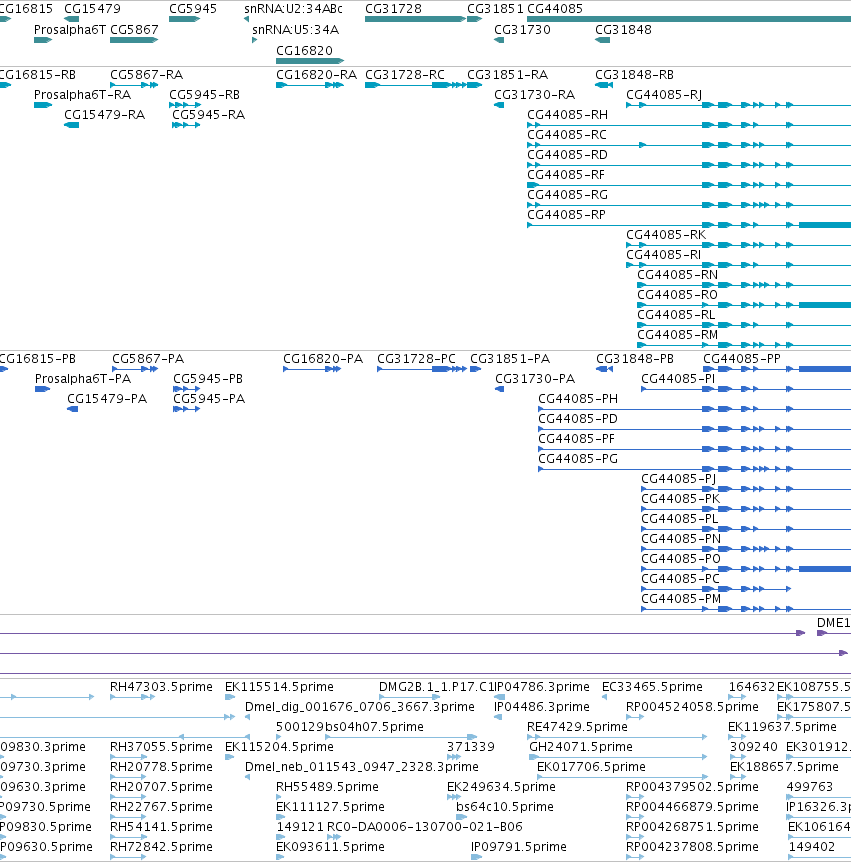Select transcript CG31728-RC label
The height and width of the screenshot is (862, 851).
tap(405, 75)
